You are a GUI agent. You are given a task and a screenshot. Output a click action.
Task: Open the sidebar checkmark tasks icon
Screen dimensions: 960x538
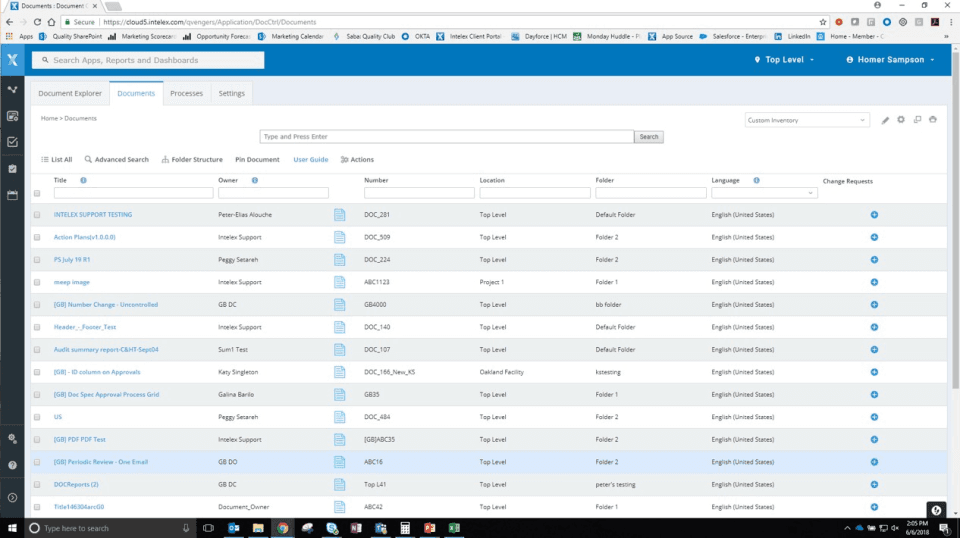(x=12, y=142)
